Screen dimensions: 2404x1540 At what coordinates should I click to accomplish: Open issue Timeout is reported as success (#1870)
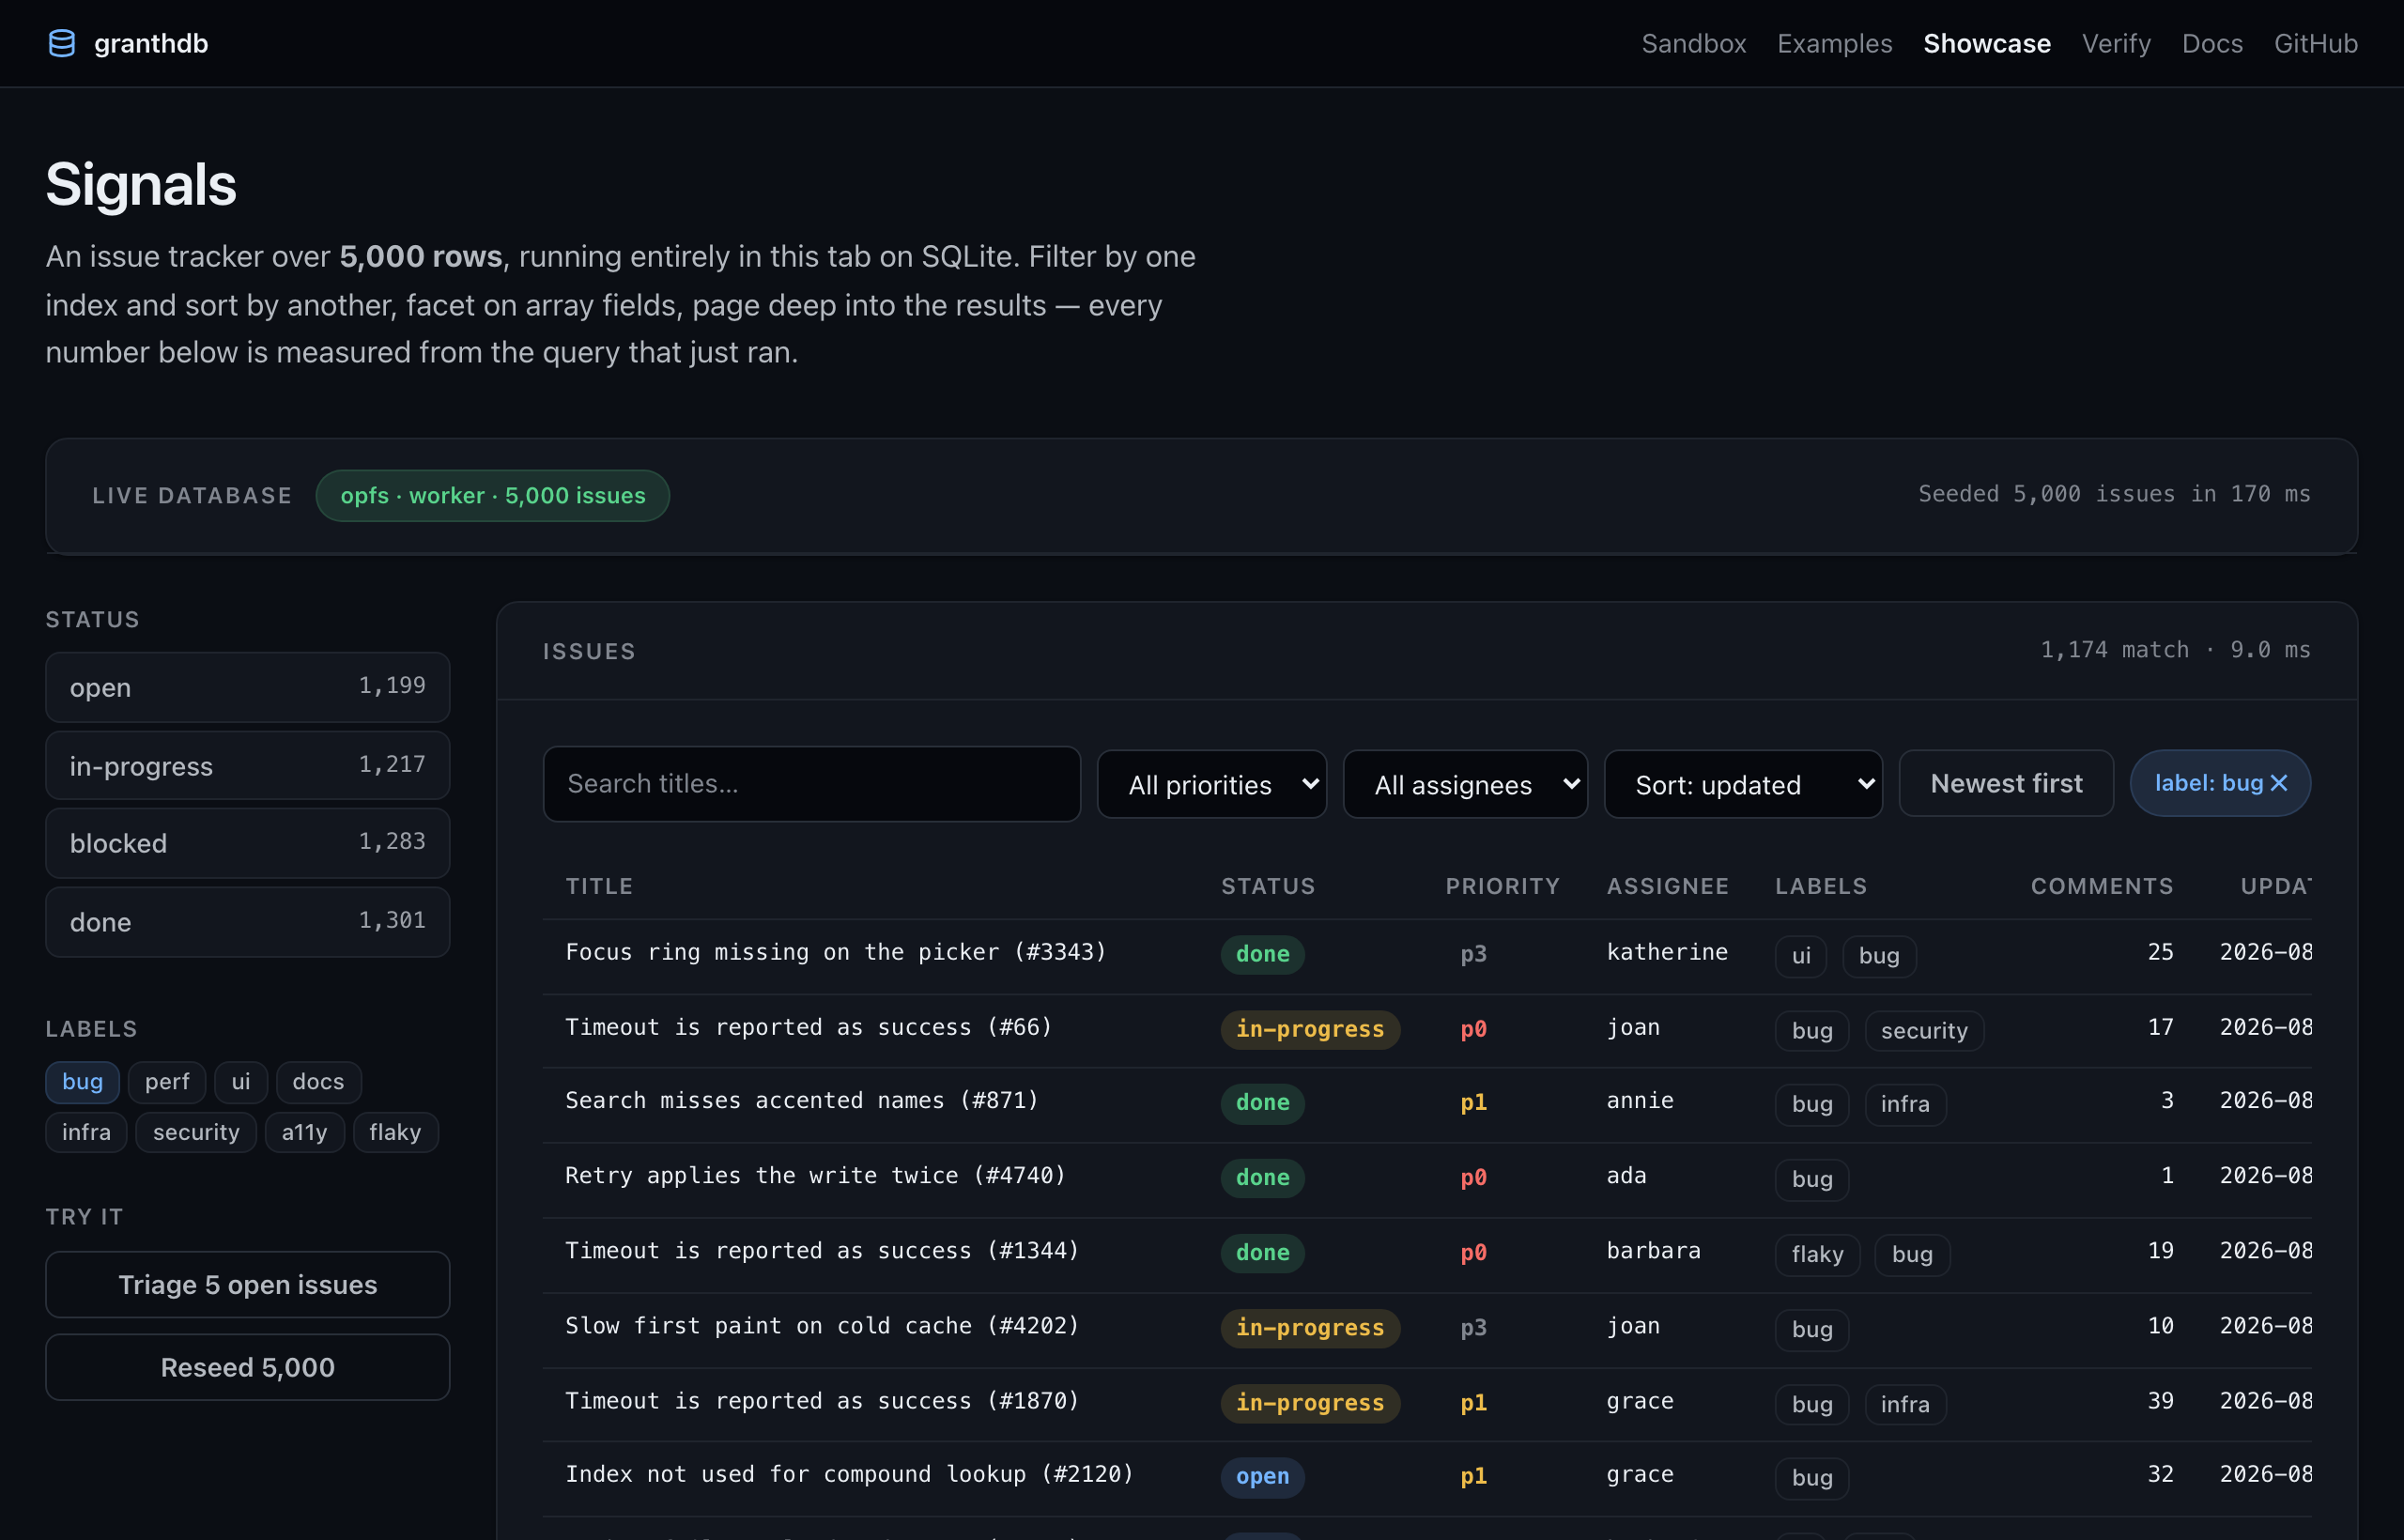(x=822, y=1400)
